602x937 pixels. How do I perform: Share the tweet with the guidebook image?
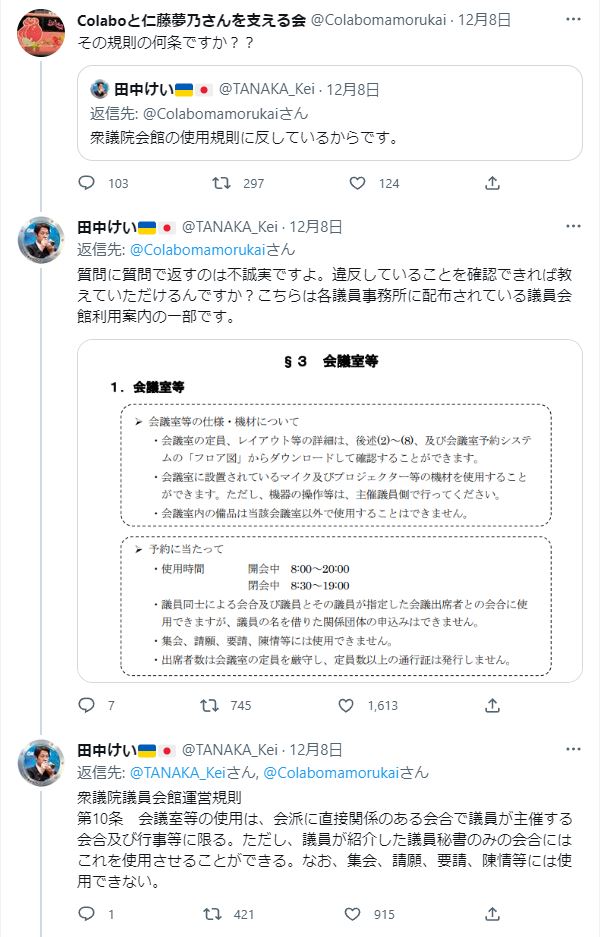pyautogui.click(x=492, y=705)
